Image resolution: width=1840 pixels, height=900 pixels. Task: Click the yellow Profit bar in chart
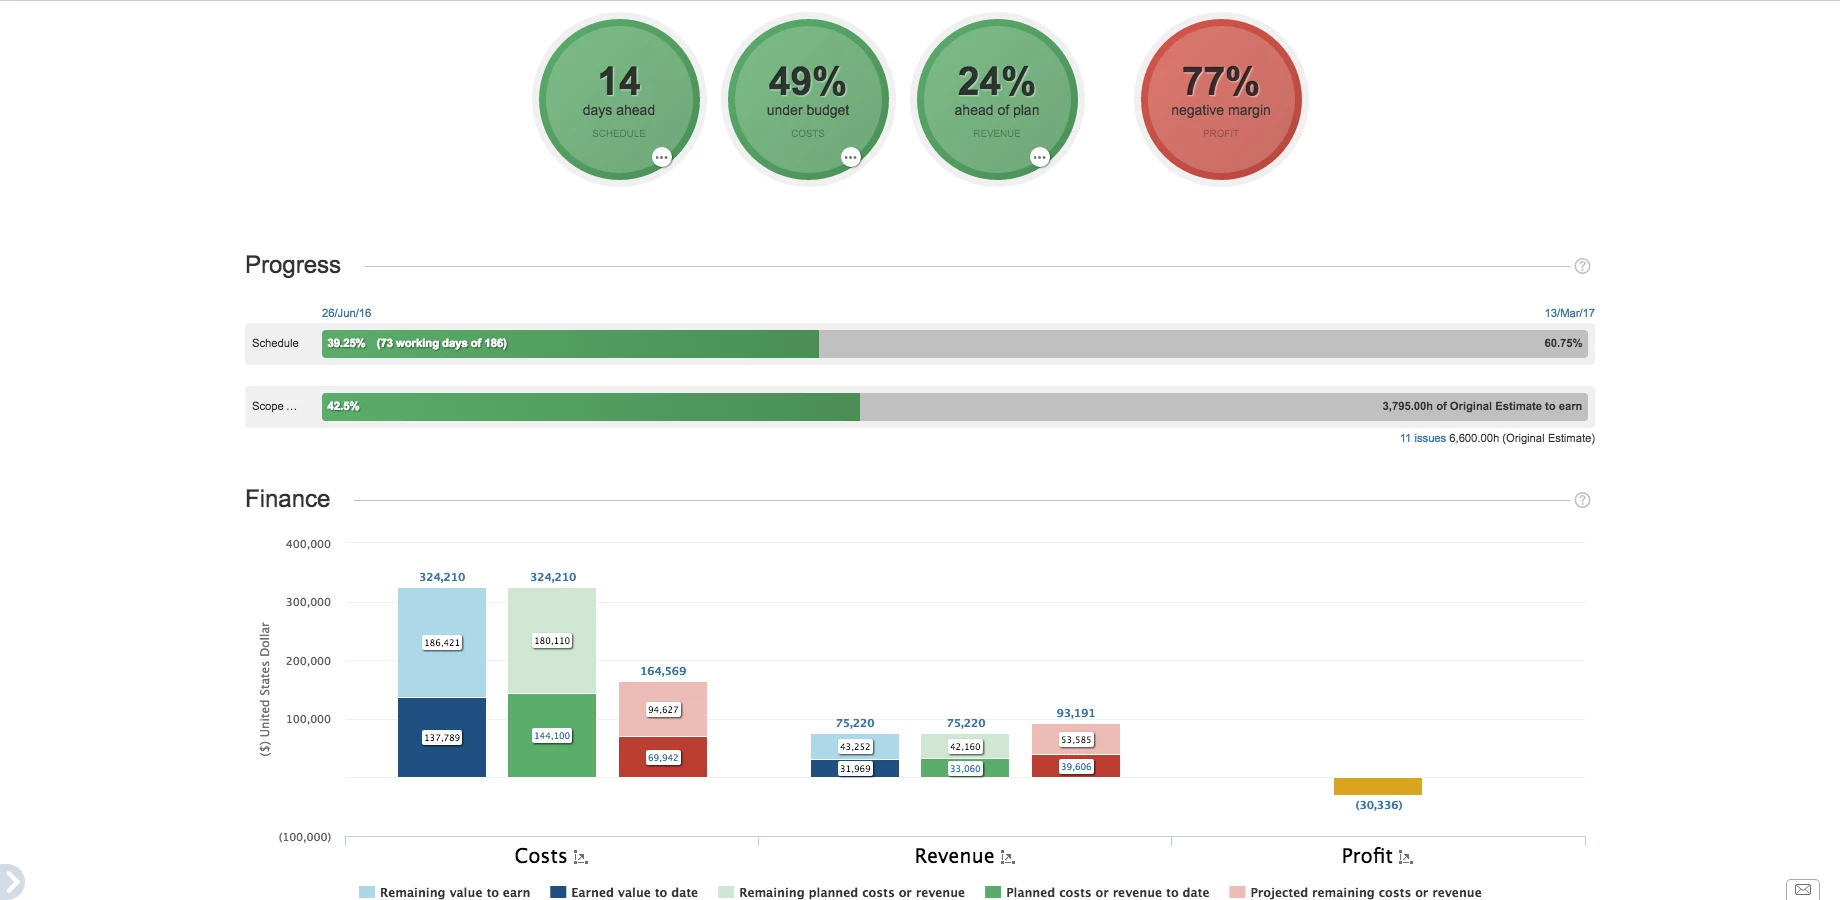pos(1377,787)
